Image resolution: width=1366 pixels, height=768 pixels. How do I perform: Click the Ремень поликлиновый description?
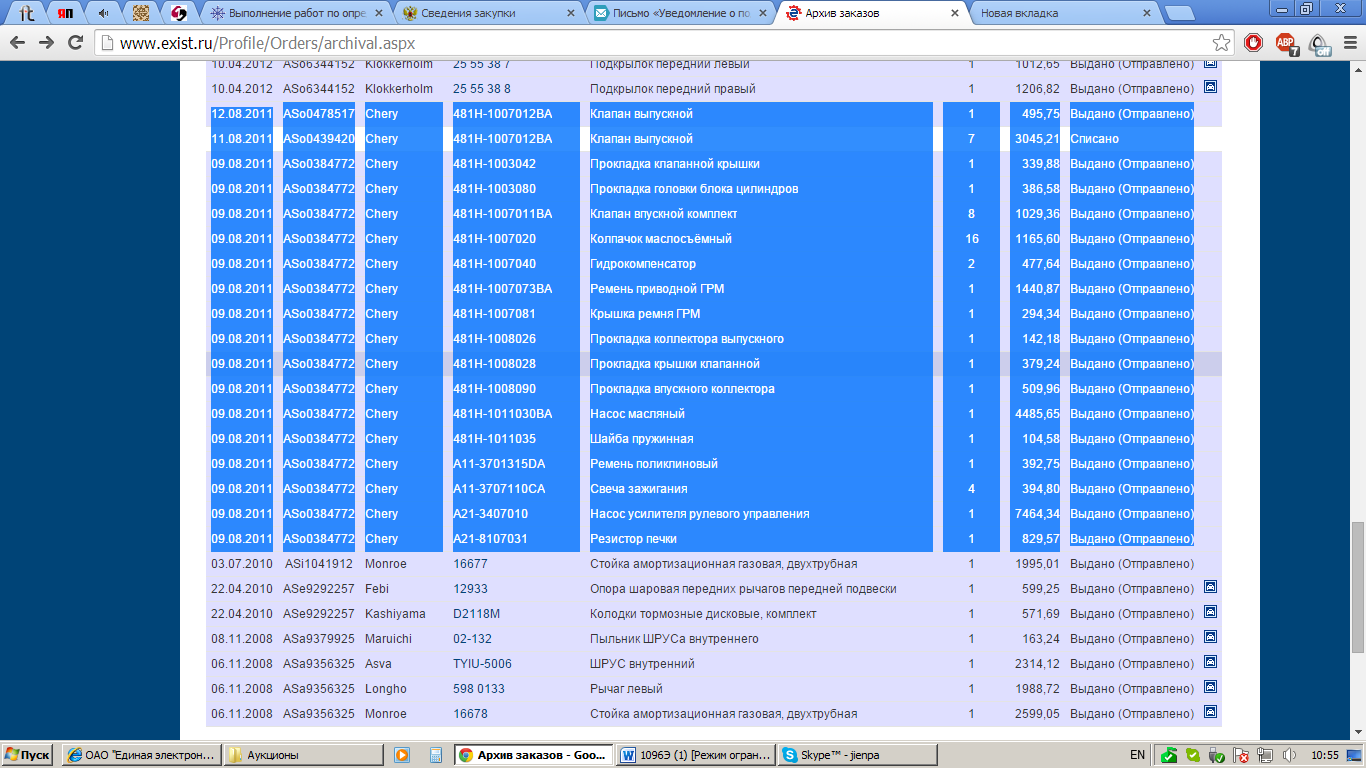click(x=654, y=463)
